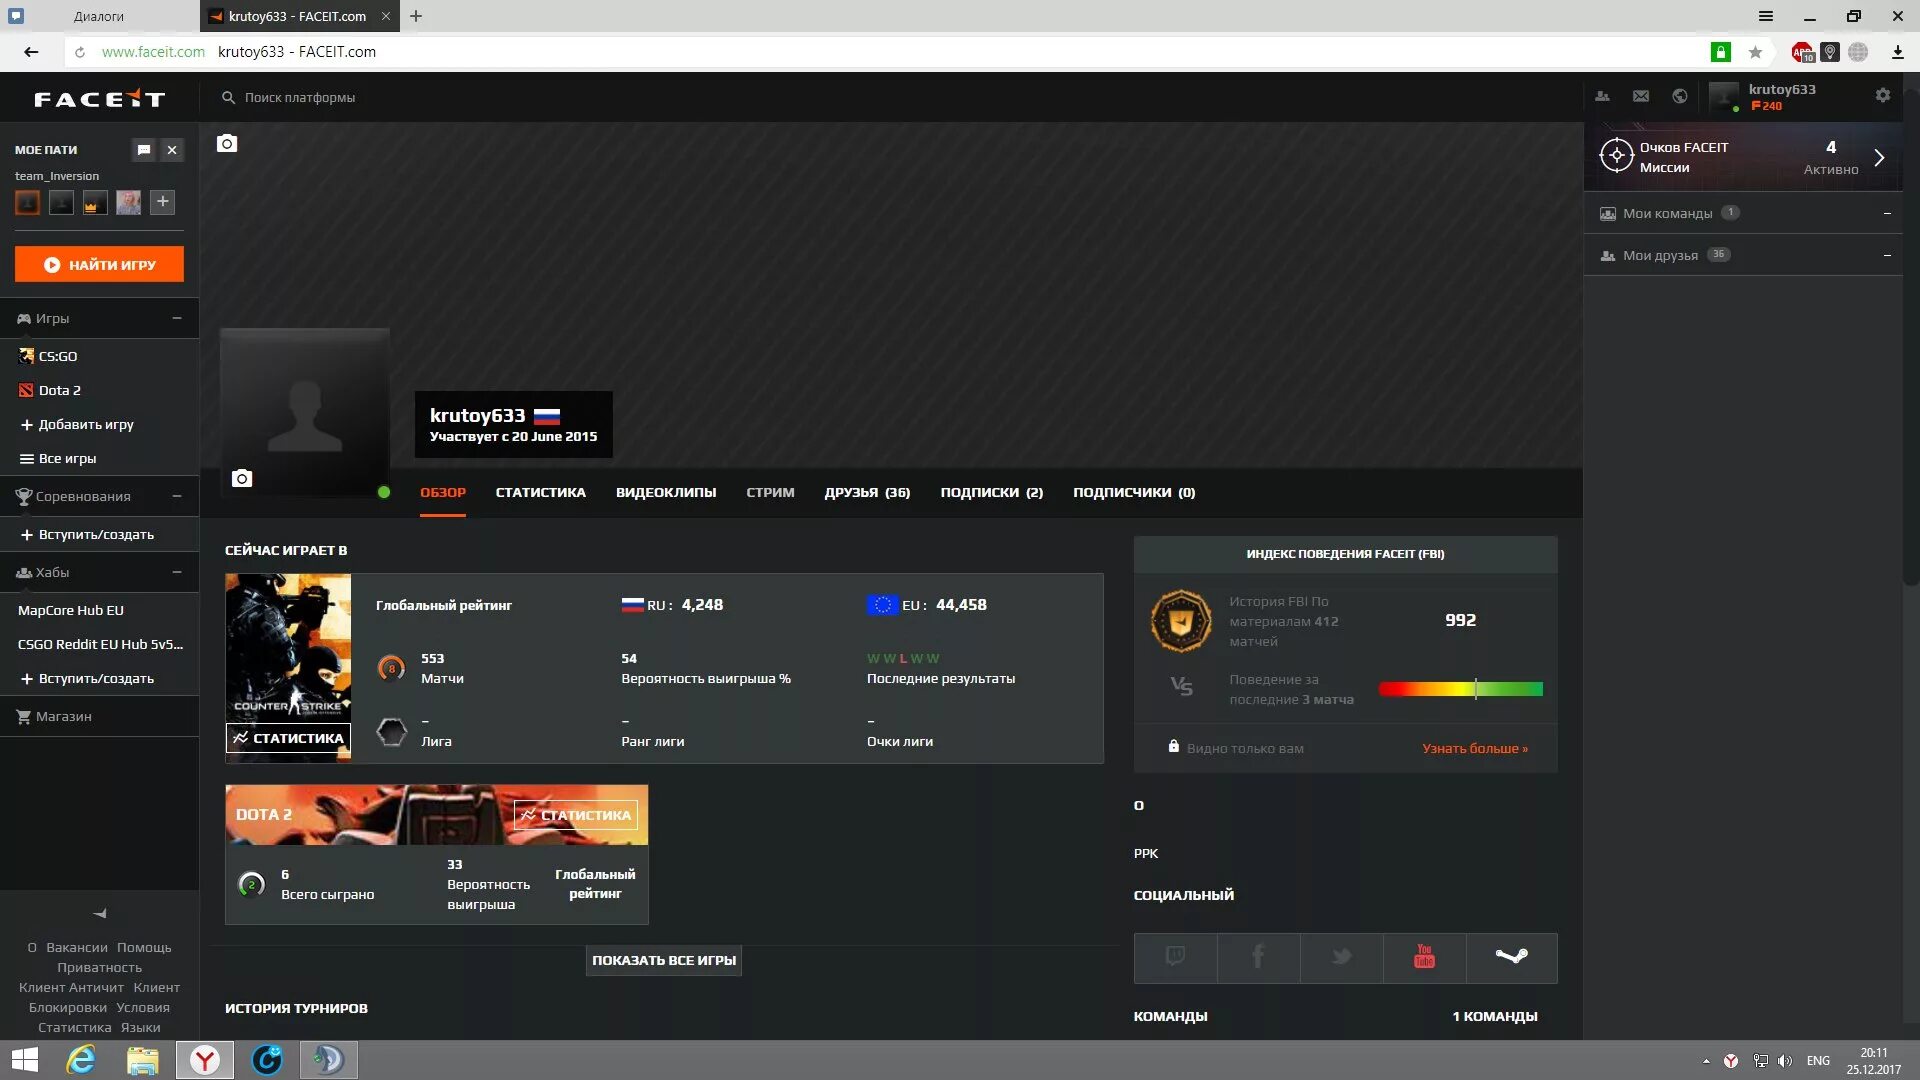
Task: Open friends icon in top bar
Action: point(1602,96)
